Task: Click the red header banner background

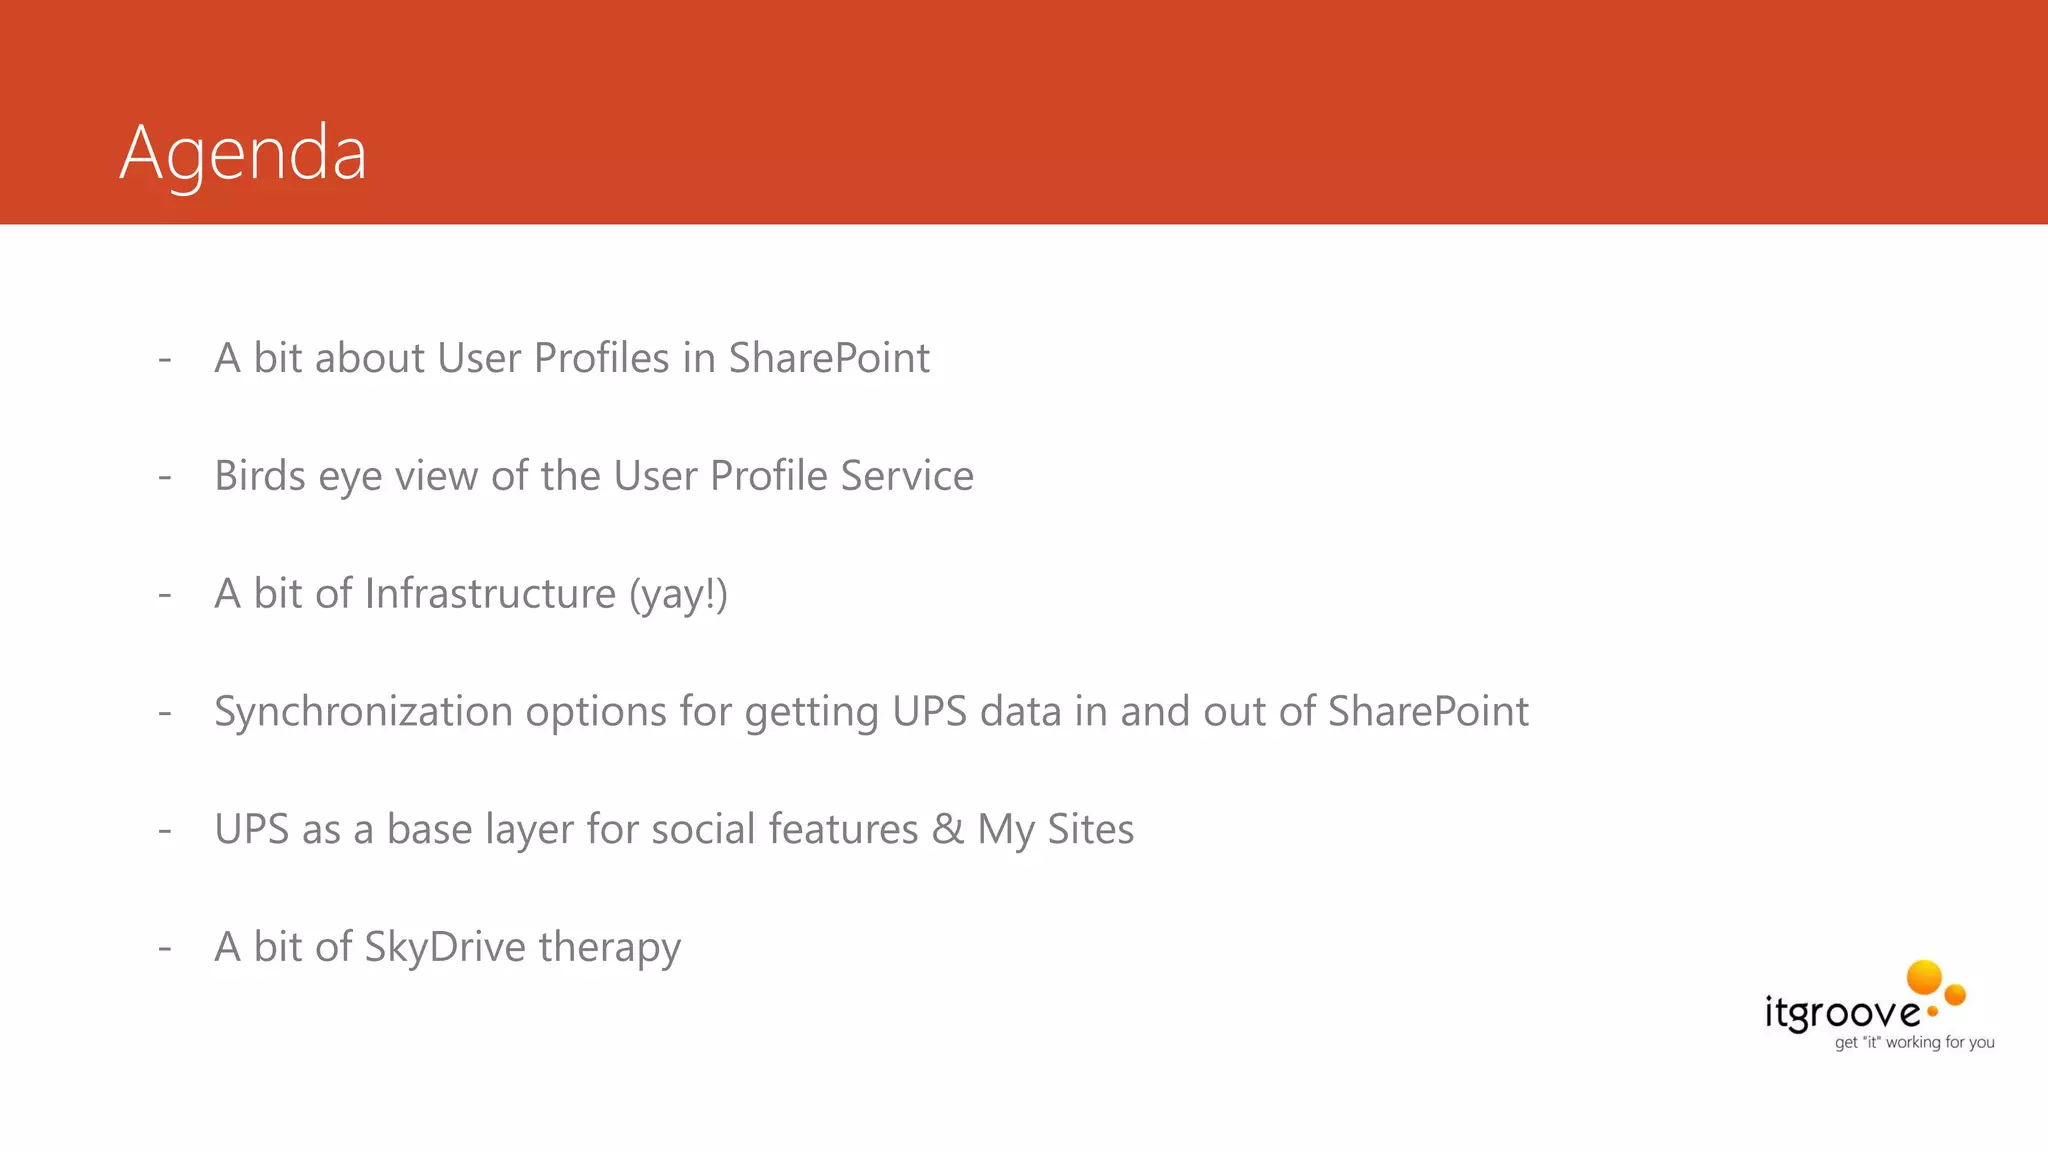Action: [x=1200, y=110]
